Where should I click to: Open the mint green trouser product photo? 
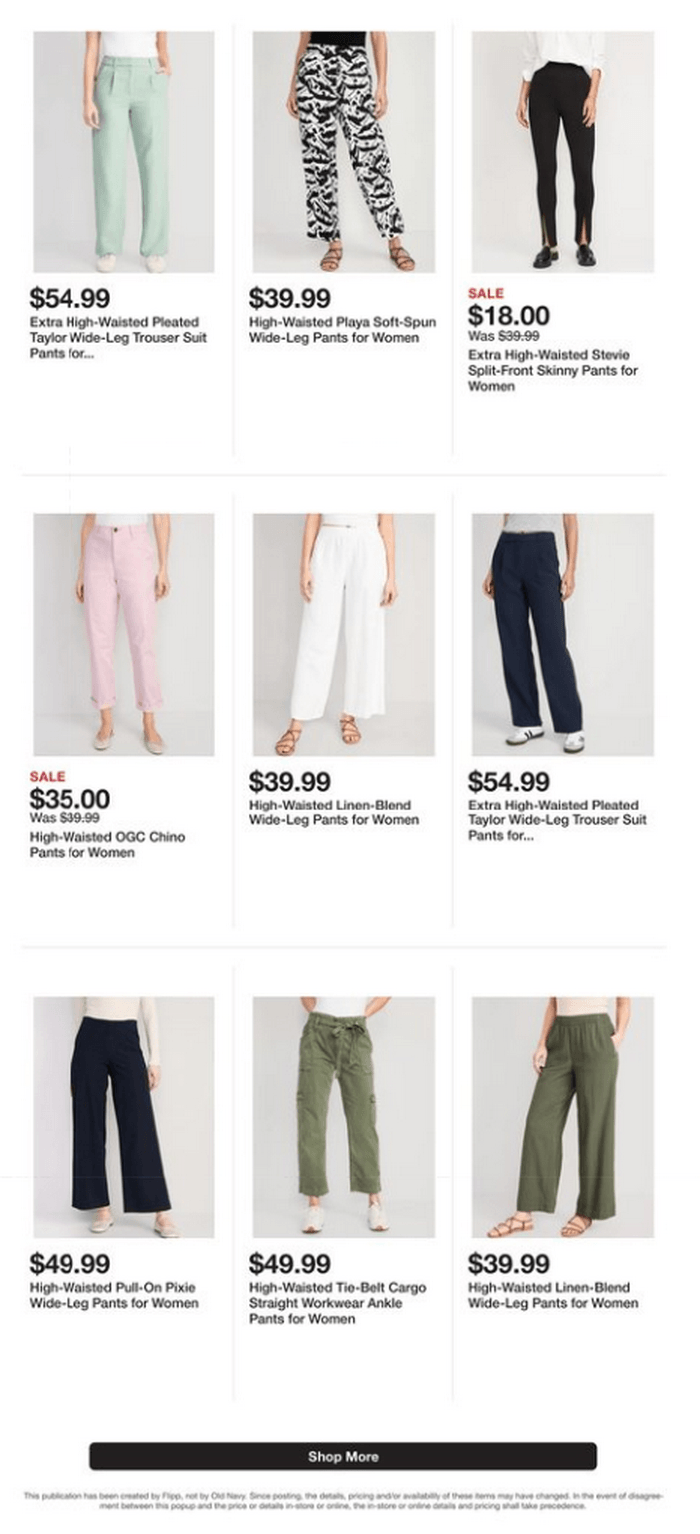tap(124, 152)
